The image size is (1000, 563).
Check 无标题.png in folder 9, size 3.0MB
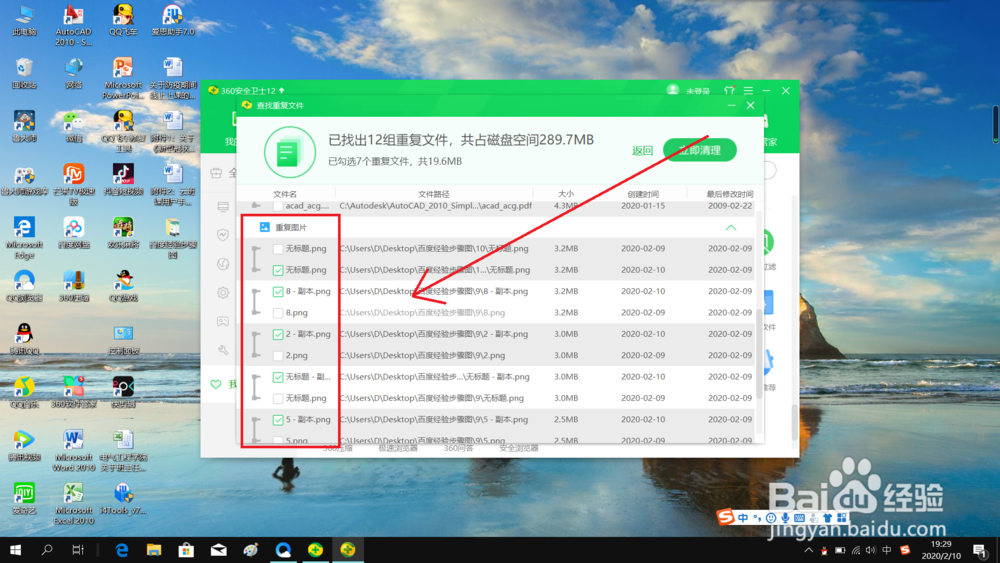[x=277, y=398]
